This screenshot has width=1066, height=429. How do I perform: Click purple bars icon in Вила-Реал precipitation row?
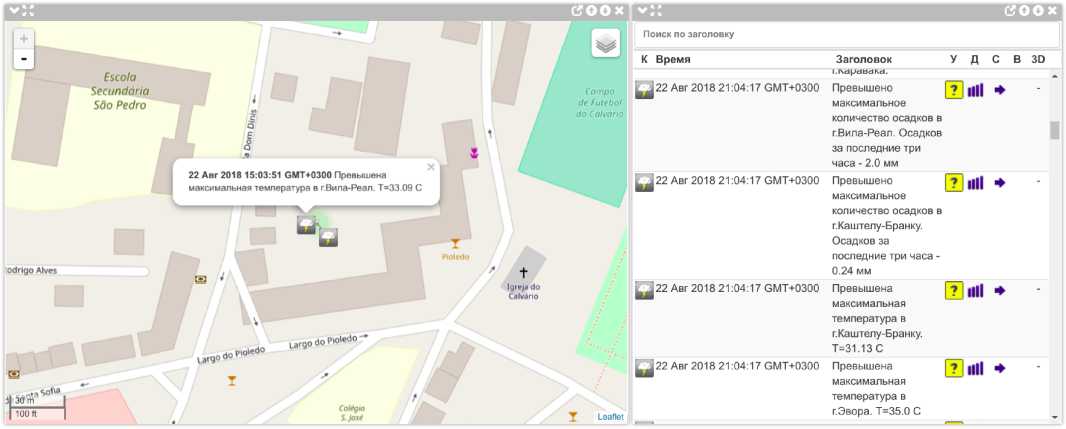(x=975, y=90)
